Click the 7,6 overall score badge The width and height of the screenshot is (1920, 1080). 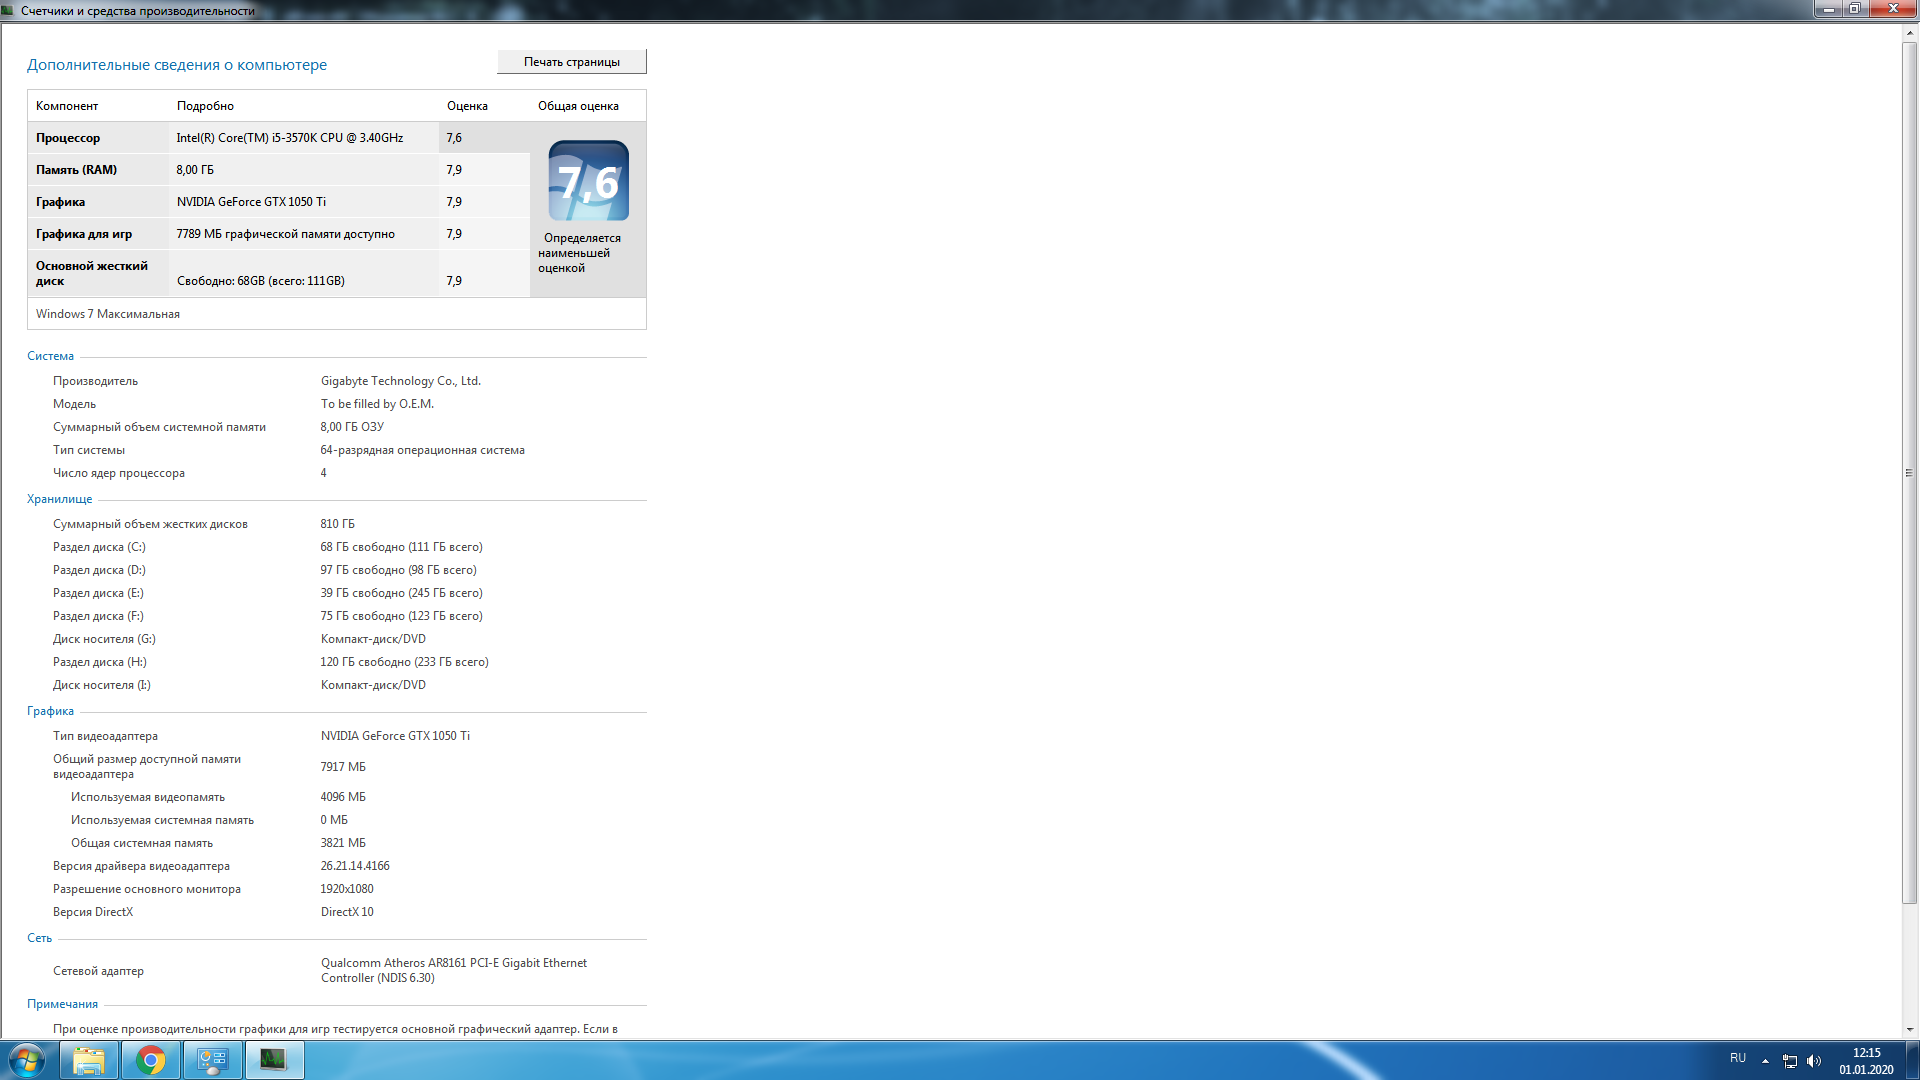coord(589,181)
